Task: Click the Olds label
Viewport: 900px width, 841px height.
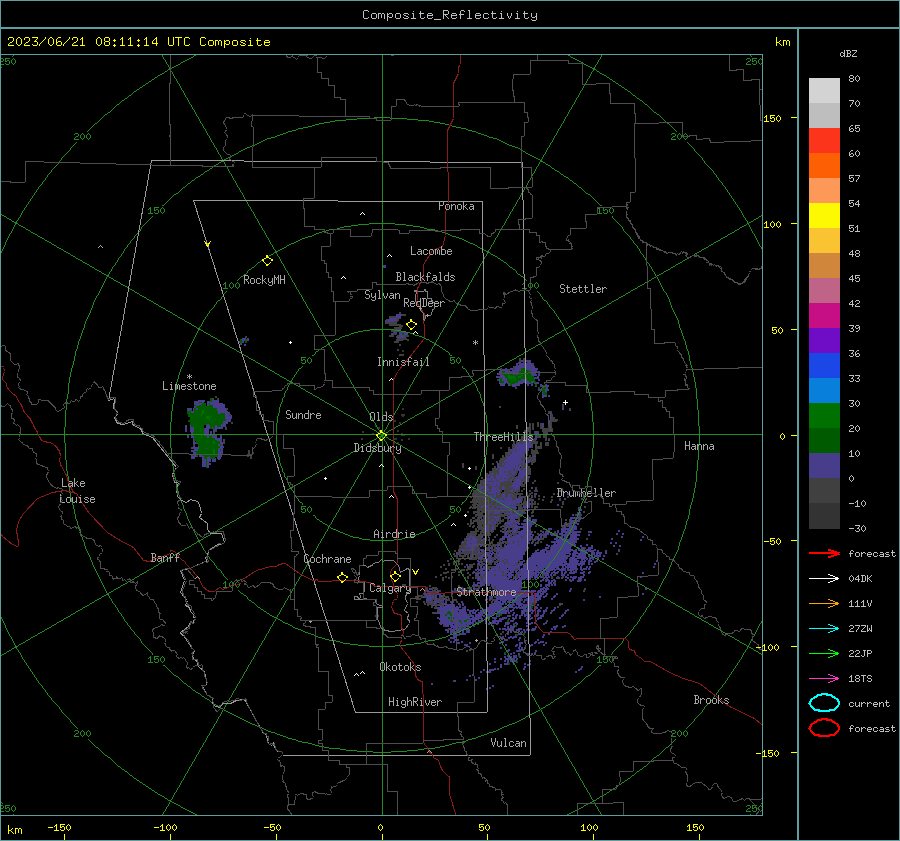Action: (x=381, y=417)
